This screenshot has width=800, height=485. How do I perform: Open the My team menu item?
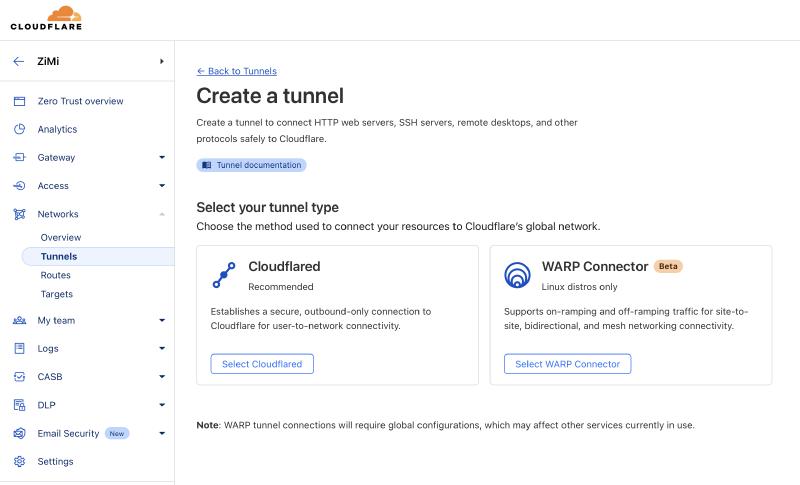click(56, 320)
